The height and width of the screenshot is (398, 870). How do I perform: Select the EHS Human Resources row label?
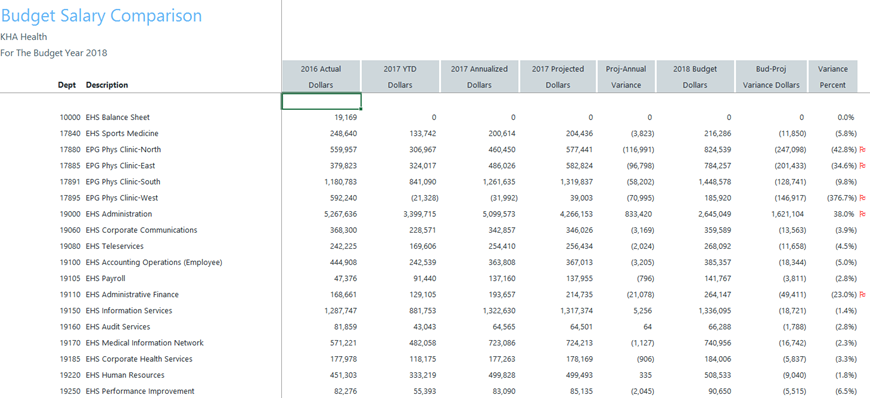point(125,375)
